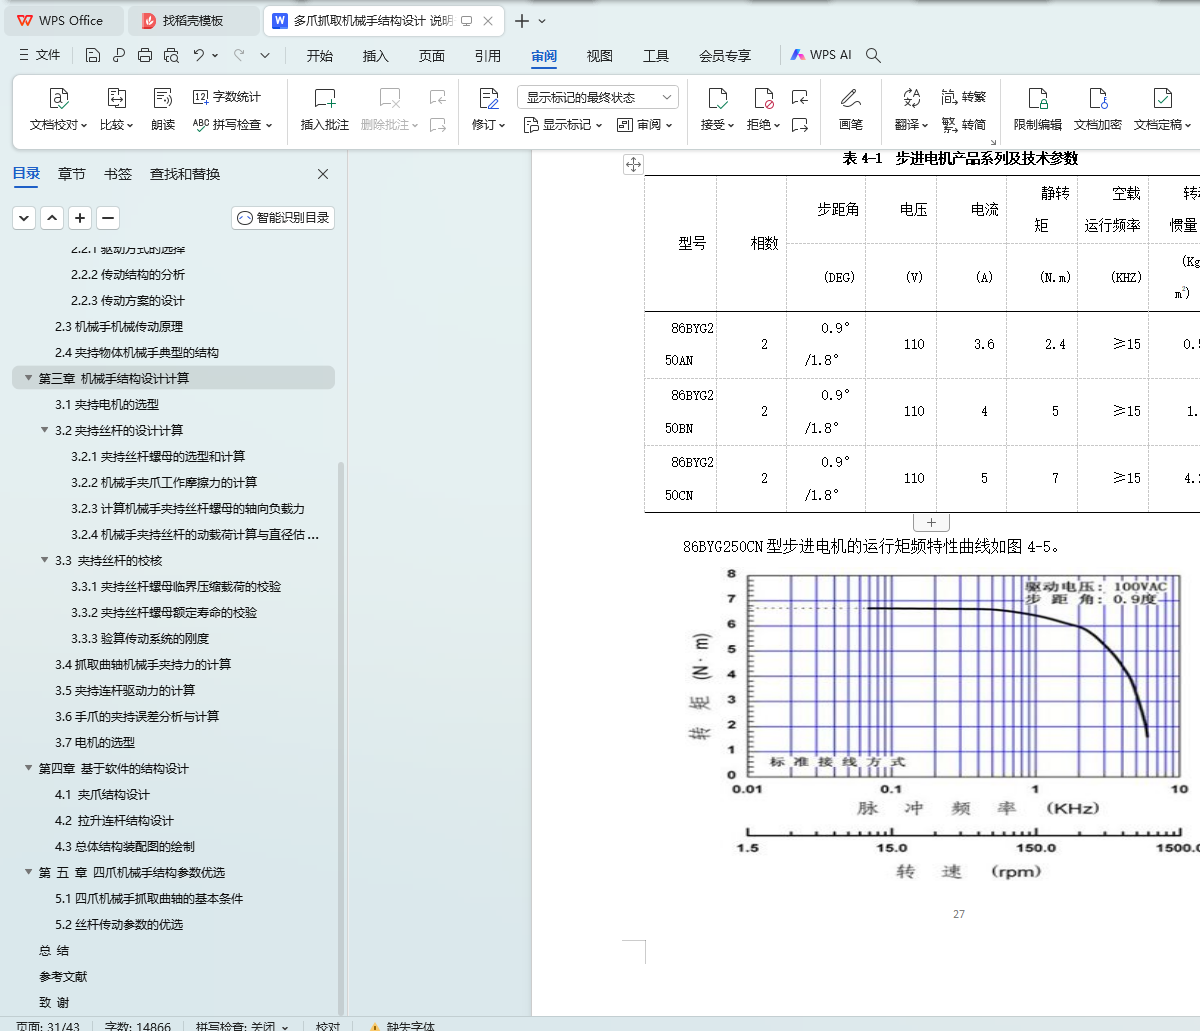Click the 拒绝 reject changes icon
This screenshot has width=1200, height=1031.
click(x=763, y=98)
